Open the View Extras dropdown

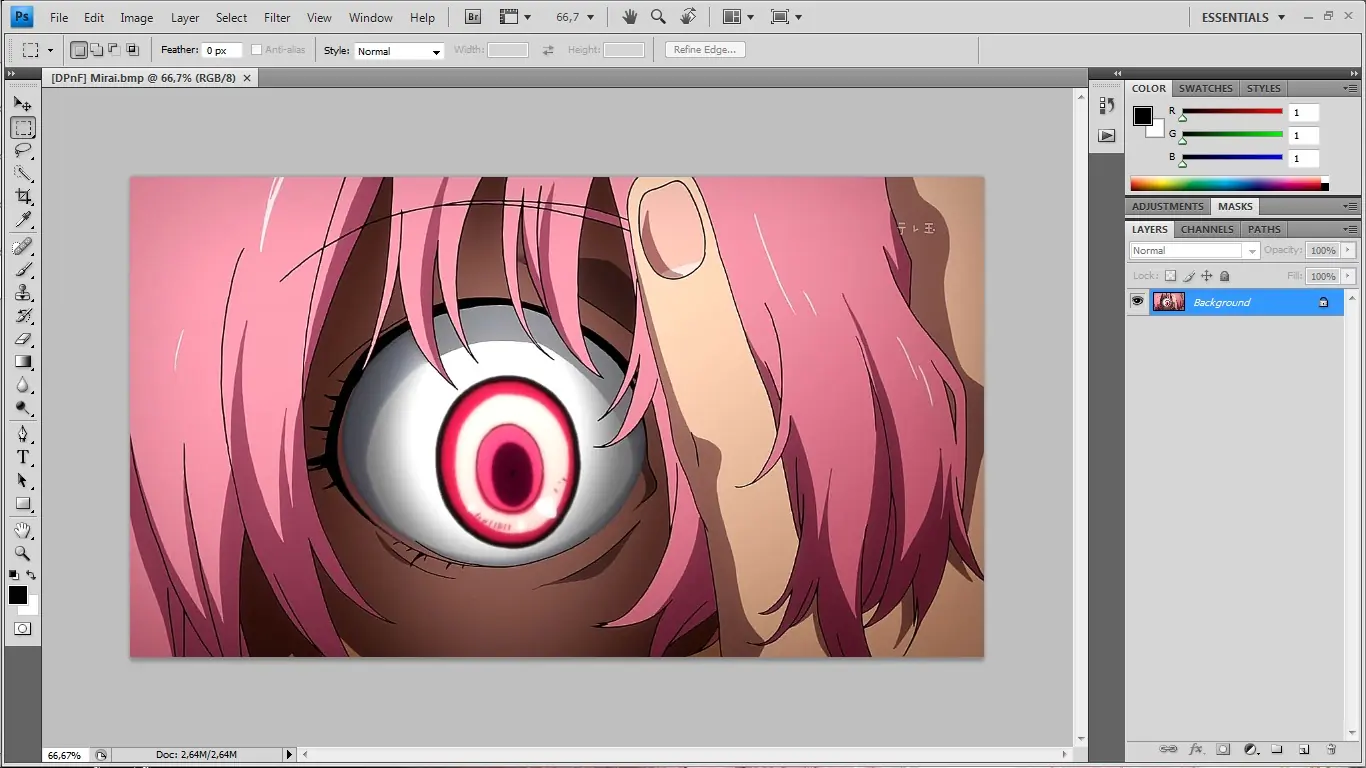point(515,17)
